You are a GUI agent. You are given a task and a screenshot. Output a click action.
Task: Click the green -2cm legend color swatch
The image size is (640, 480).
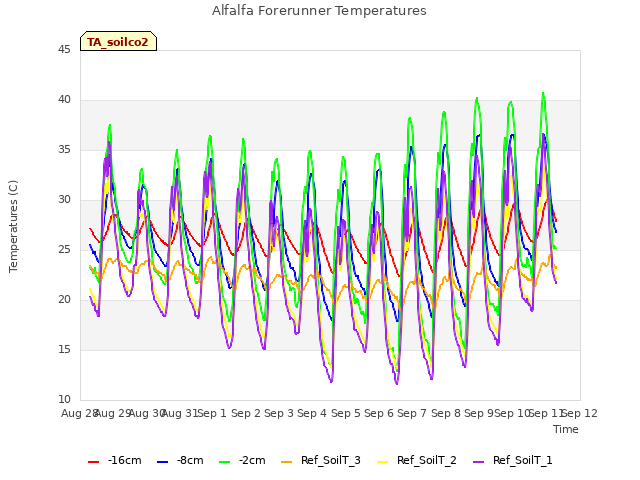pyautogui.click(x=224, y=462)
